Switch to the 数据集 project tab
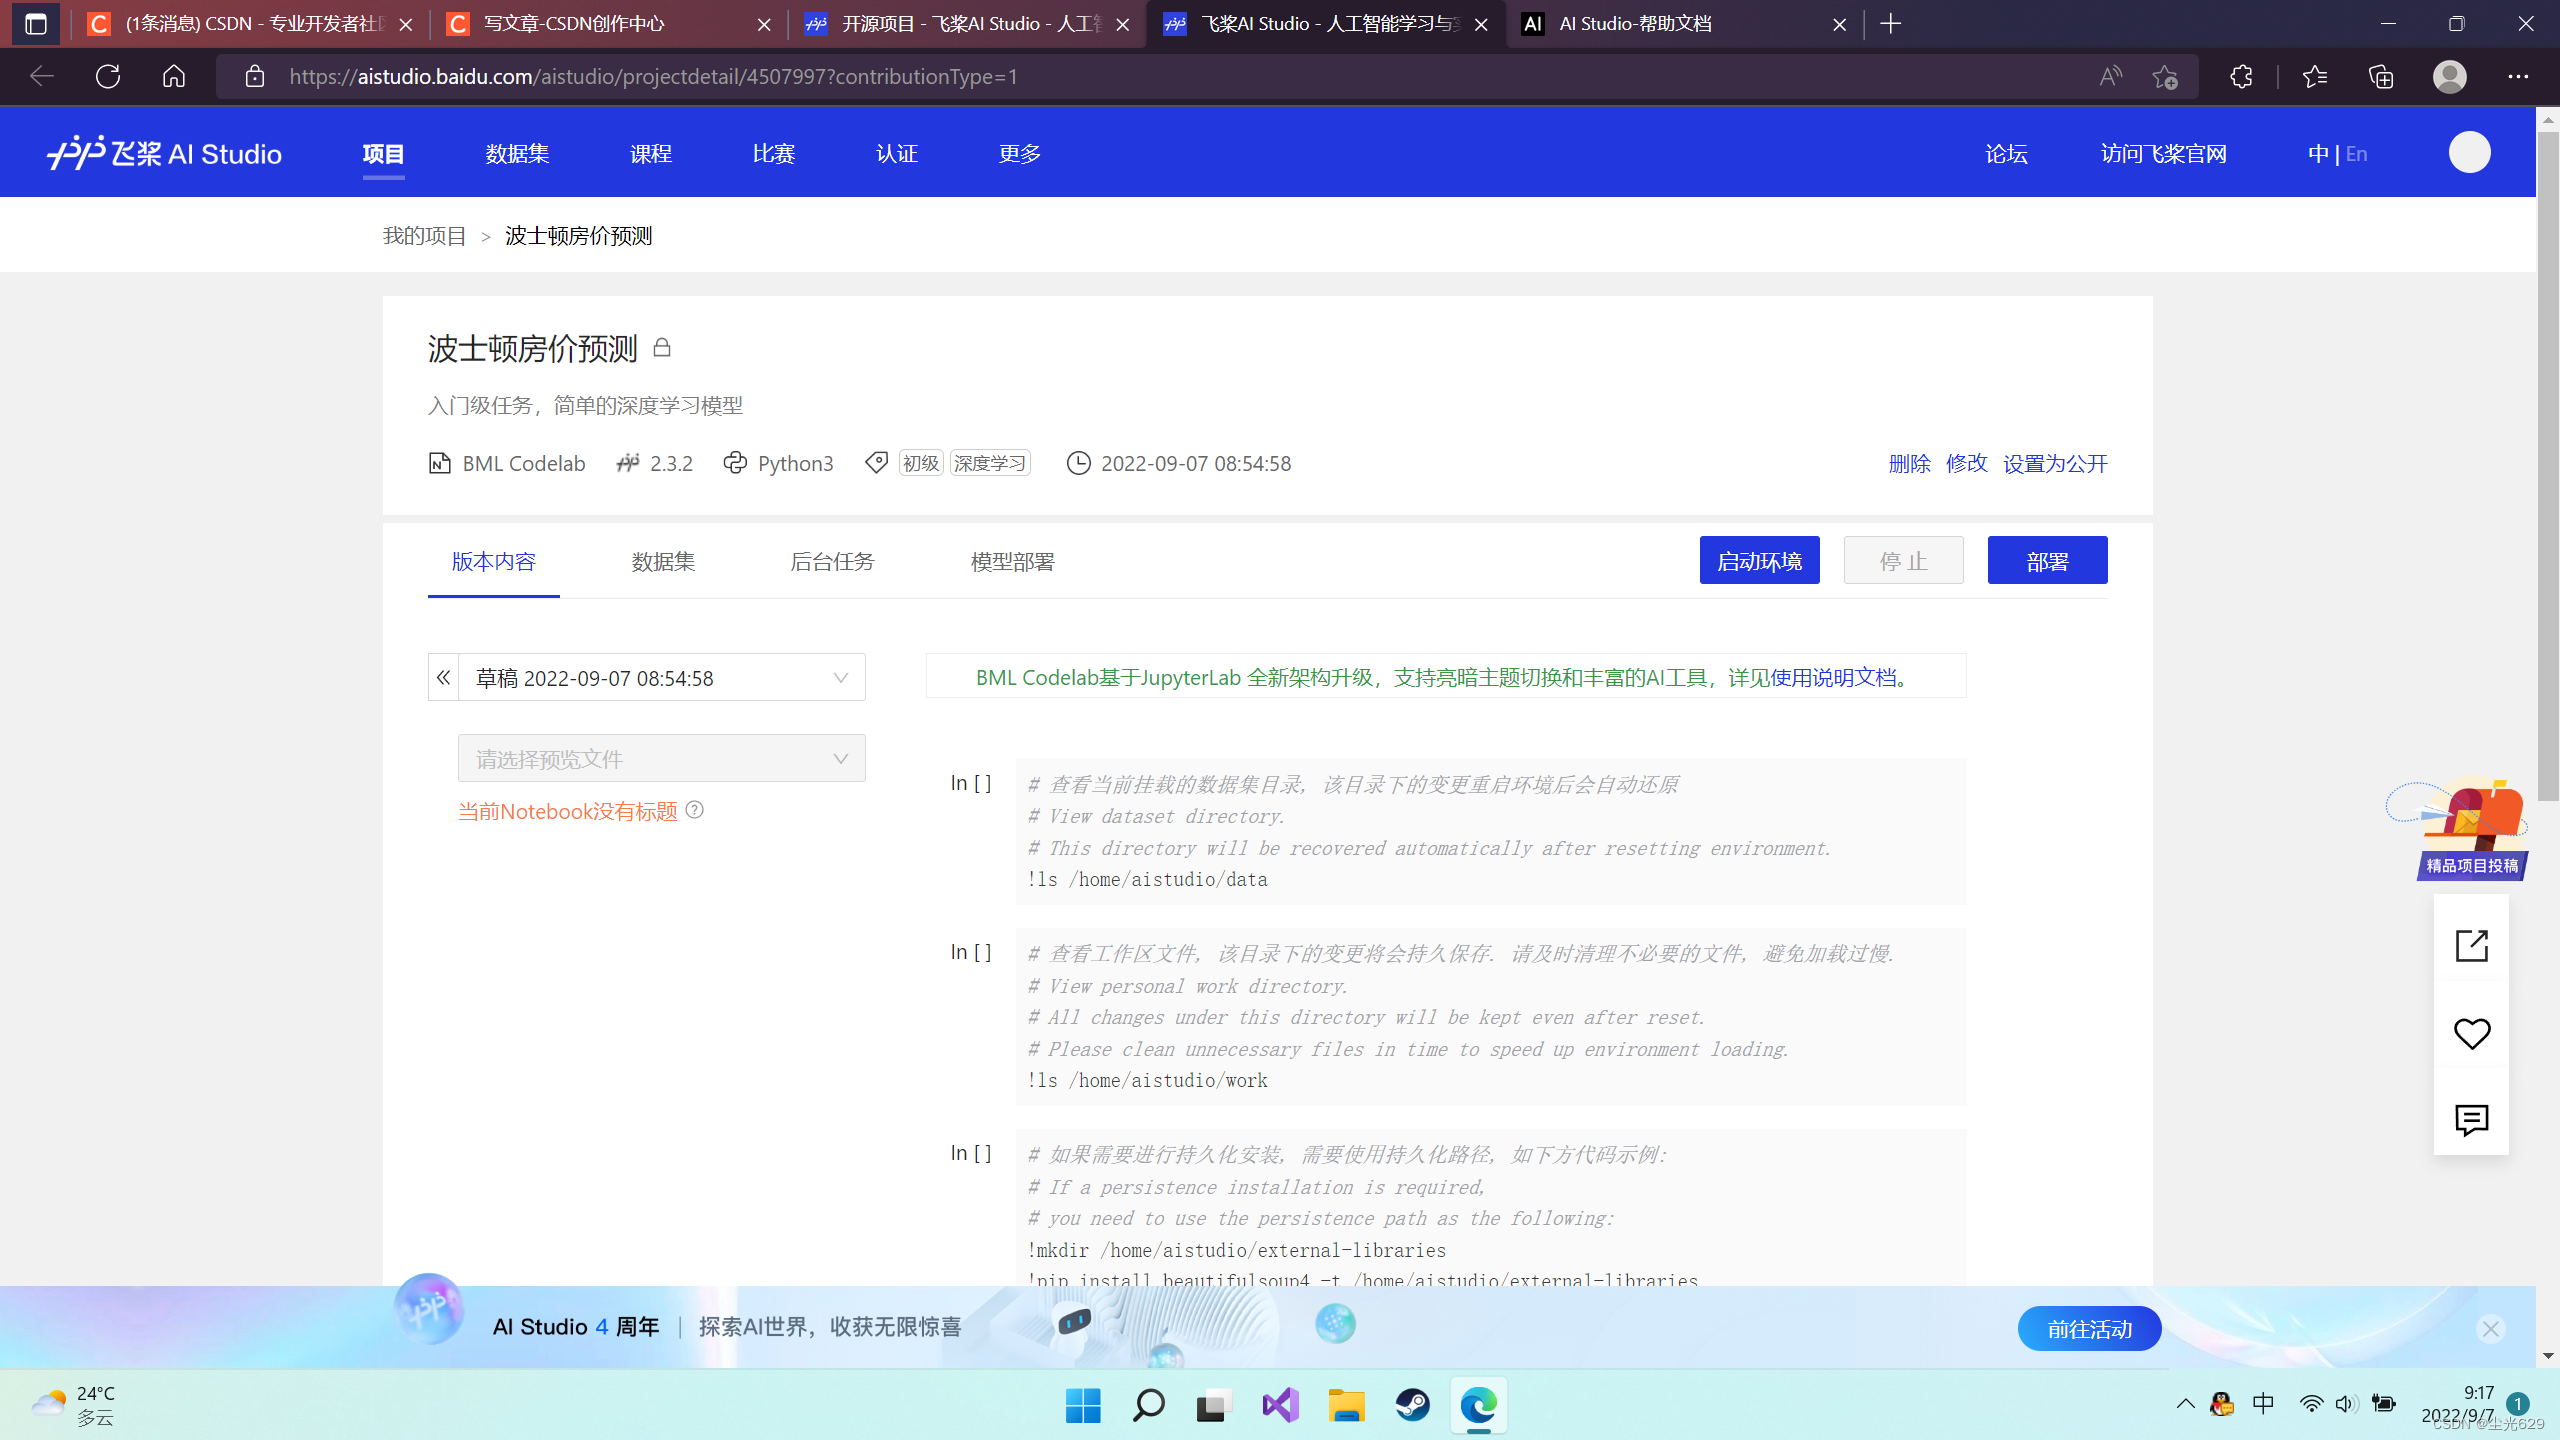2560x1440 pixels. tap(663, 561)
